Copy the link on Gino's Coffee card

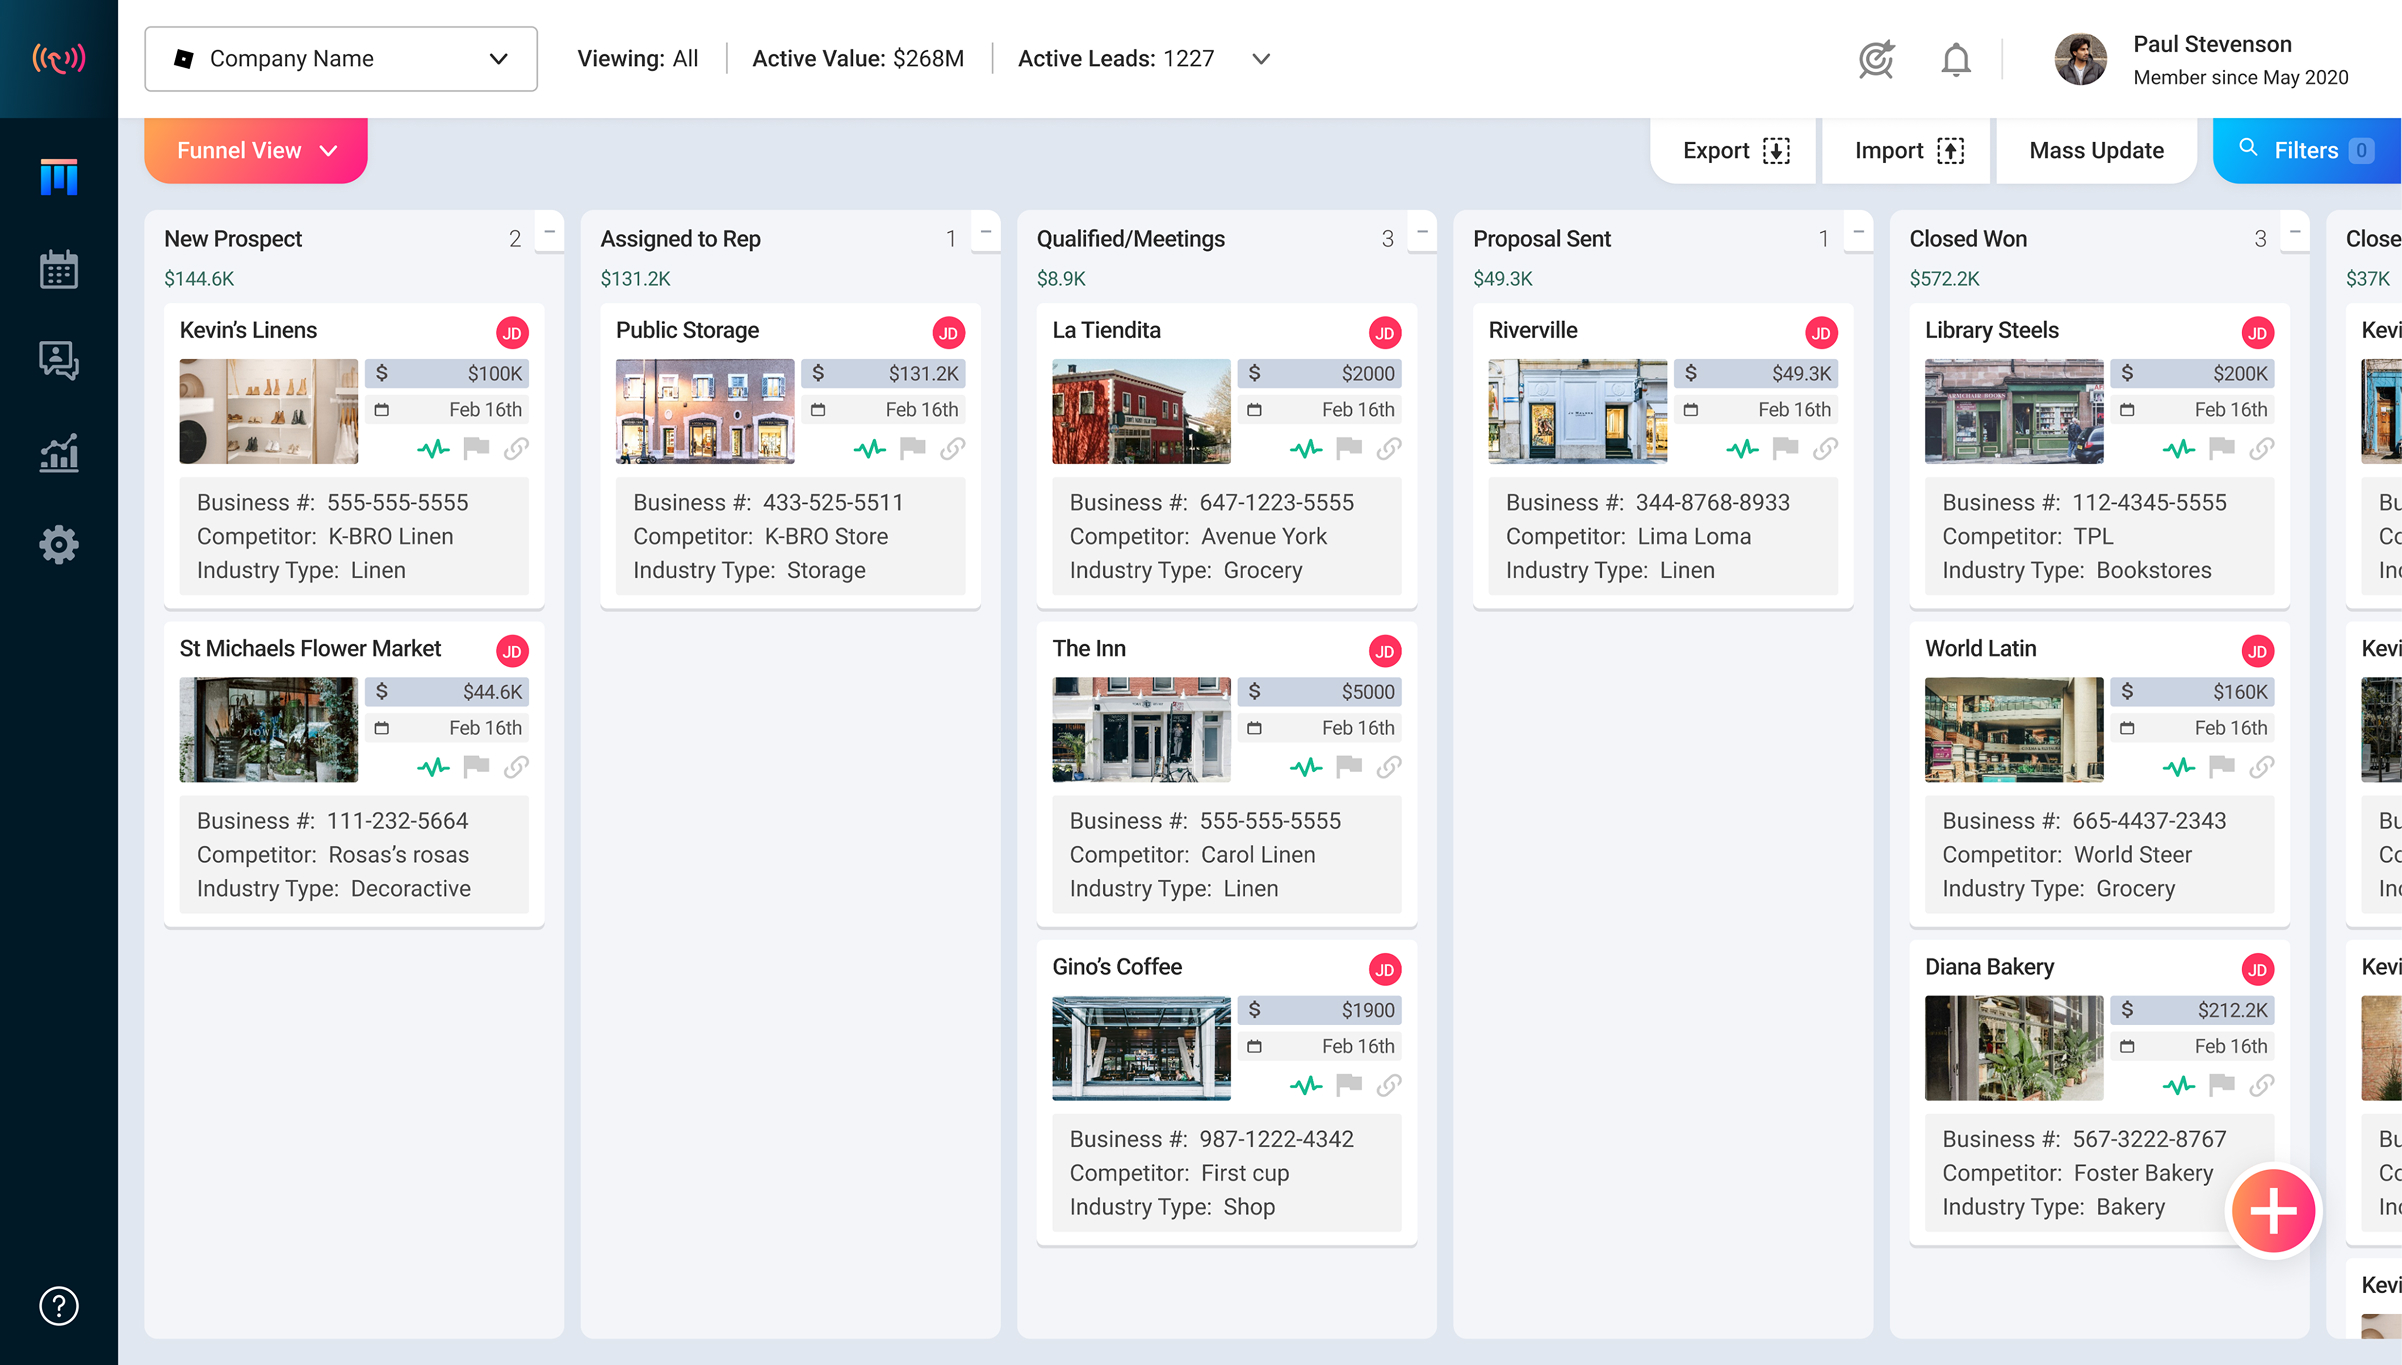(1389, 1085)
